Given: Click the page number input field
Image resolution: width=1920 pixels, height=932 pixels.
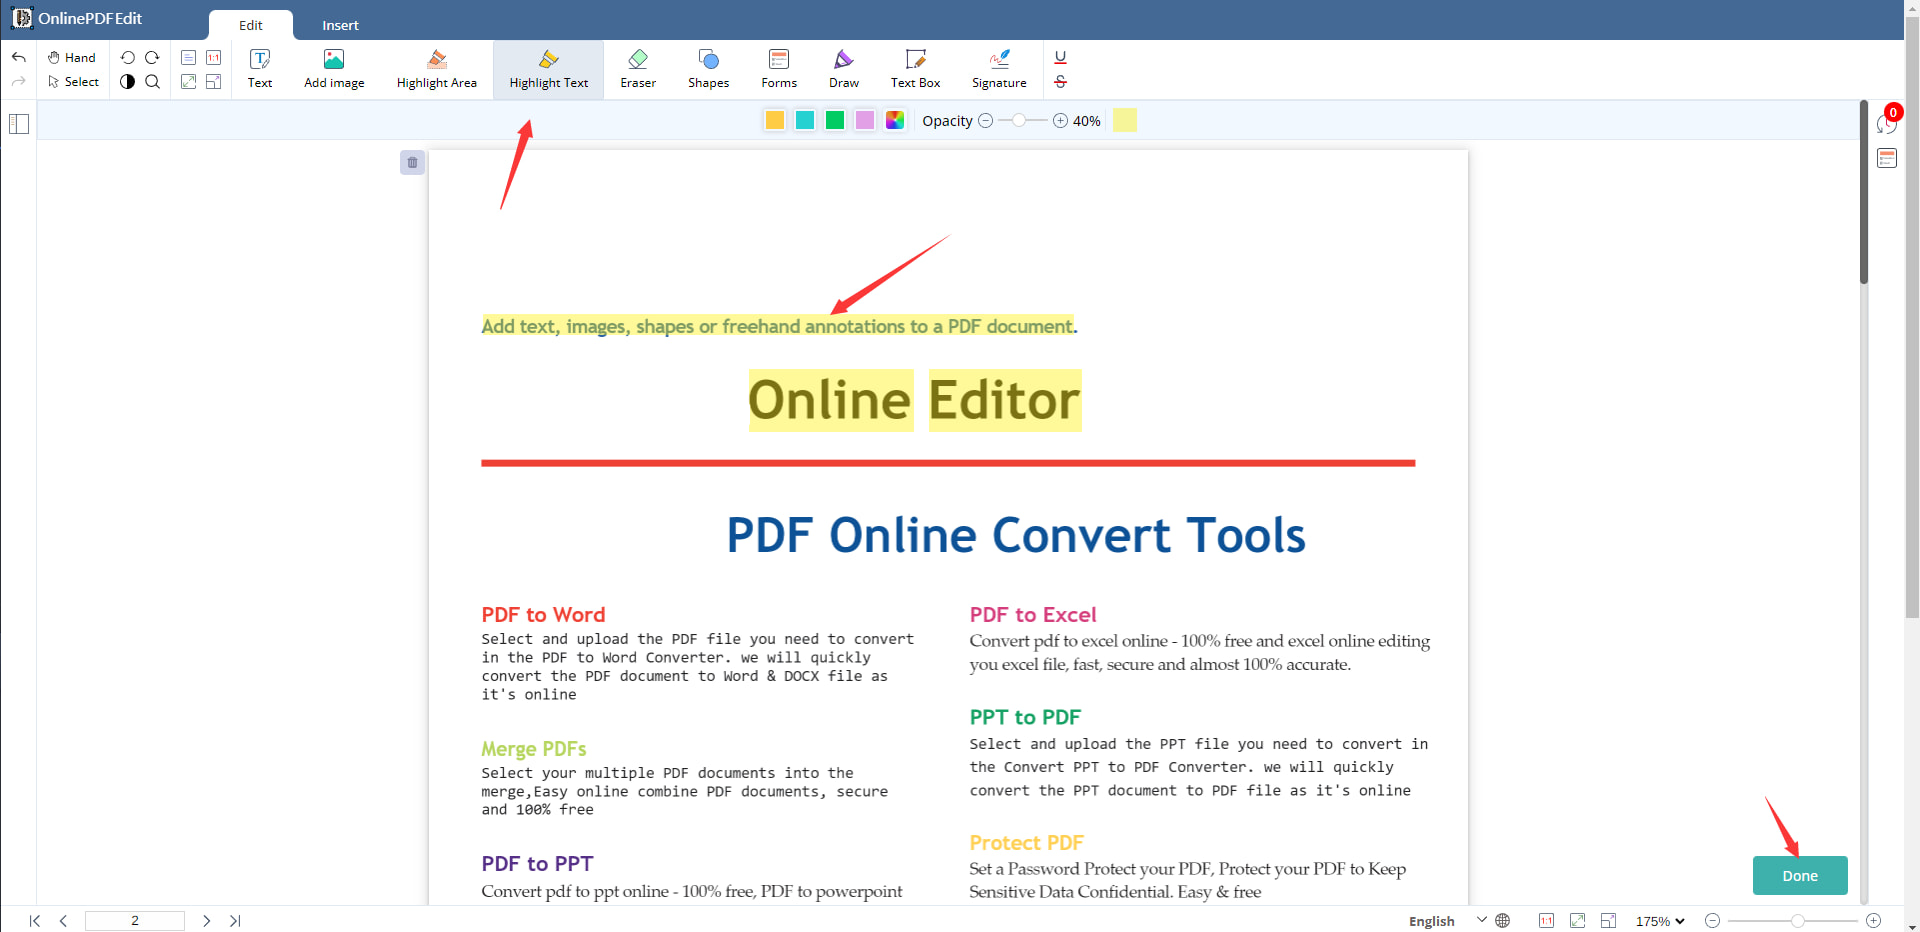Looking at the screenshot, I should coord(135,921).
